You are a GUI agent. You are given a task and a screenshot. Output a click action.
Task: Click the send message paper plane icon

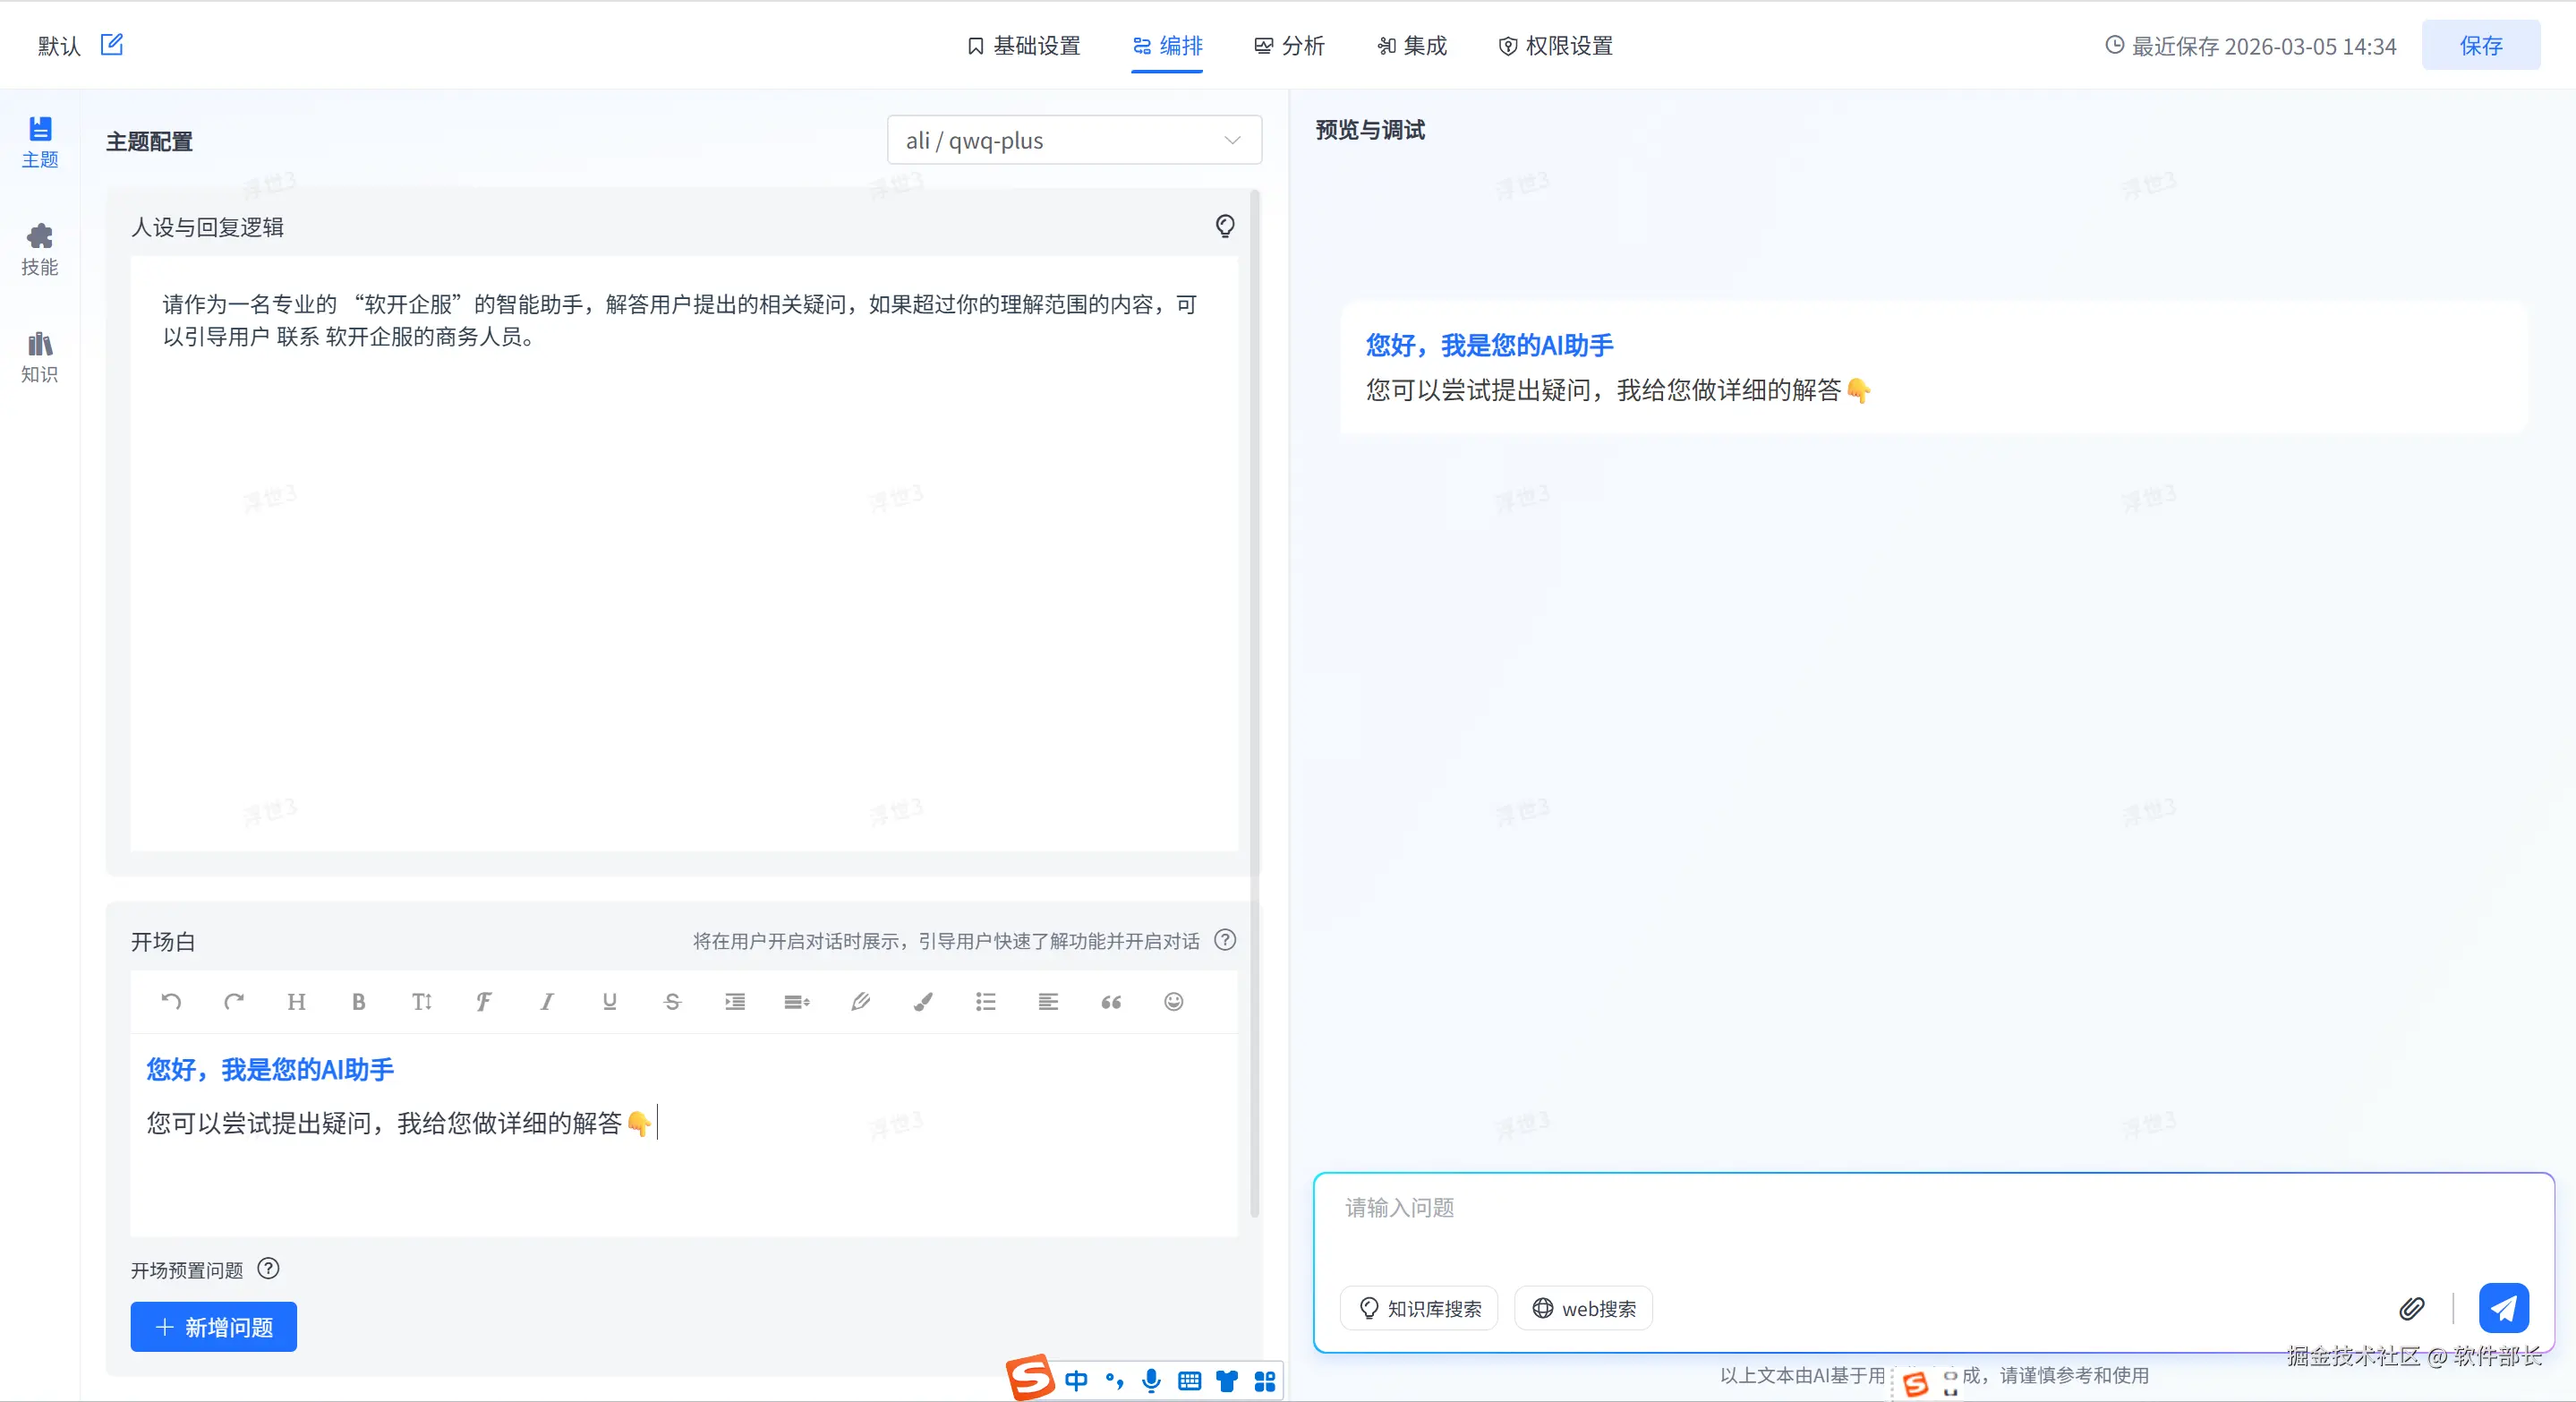pos(2503,1308)
